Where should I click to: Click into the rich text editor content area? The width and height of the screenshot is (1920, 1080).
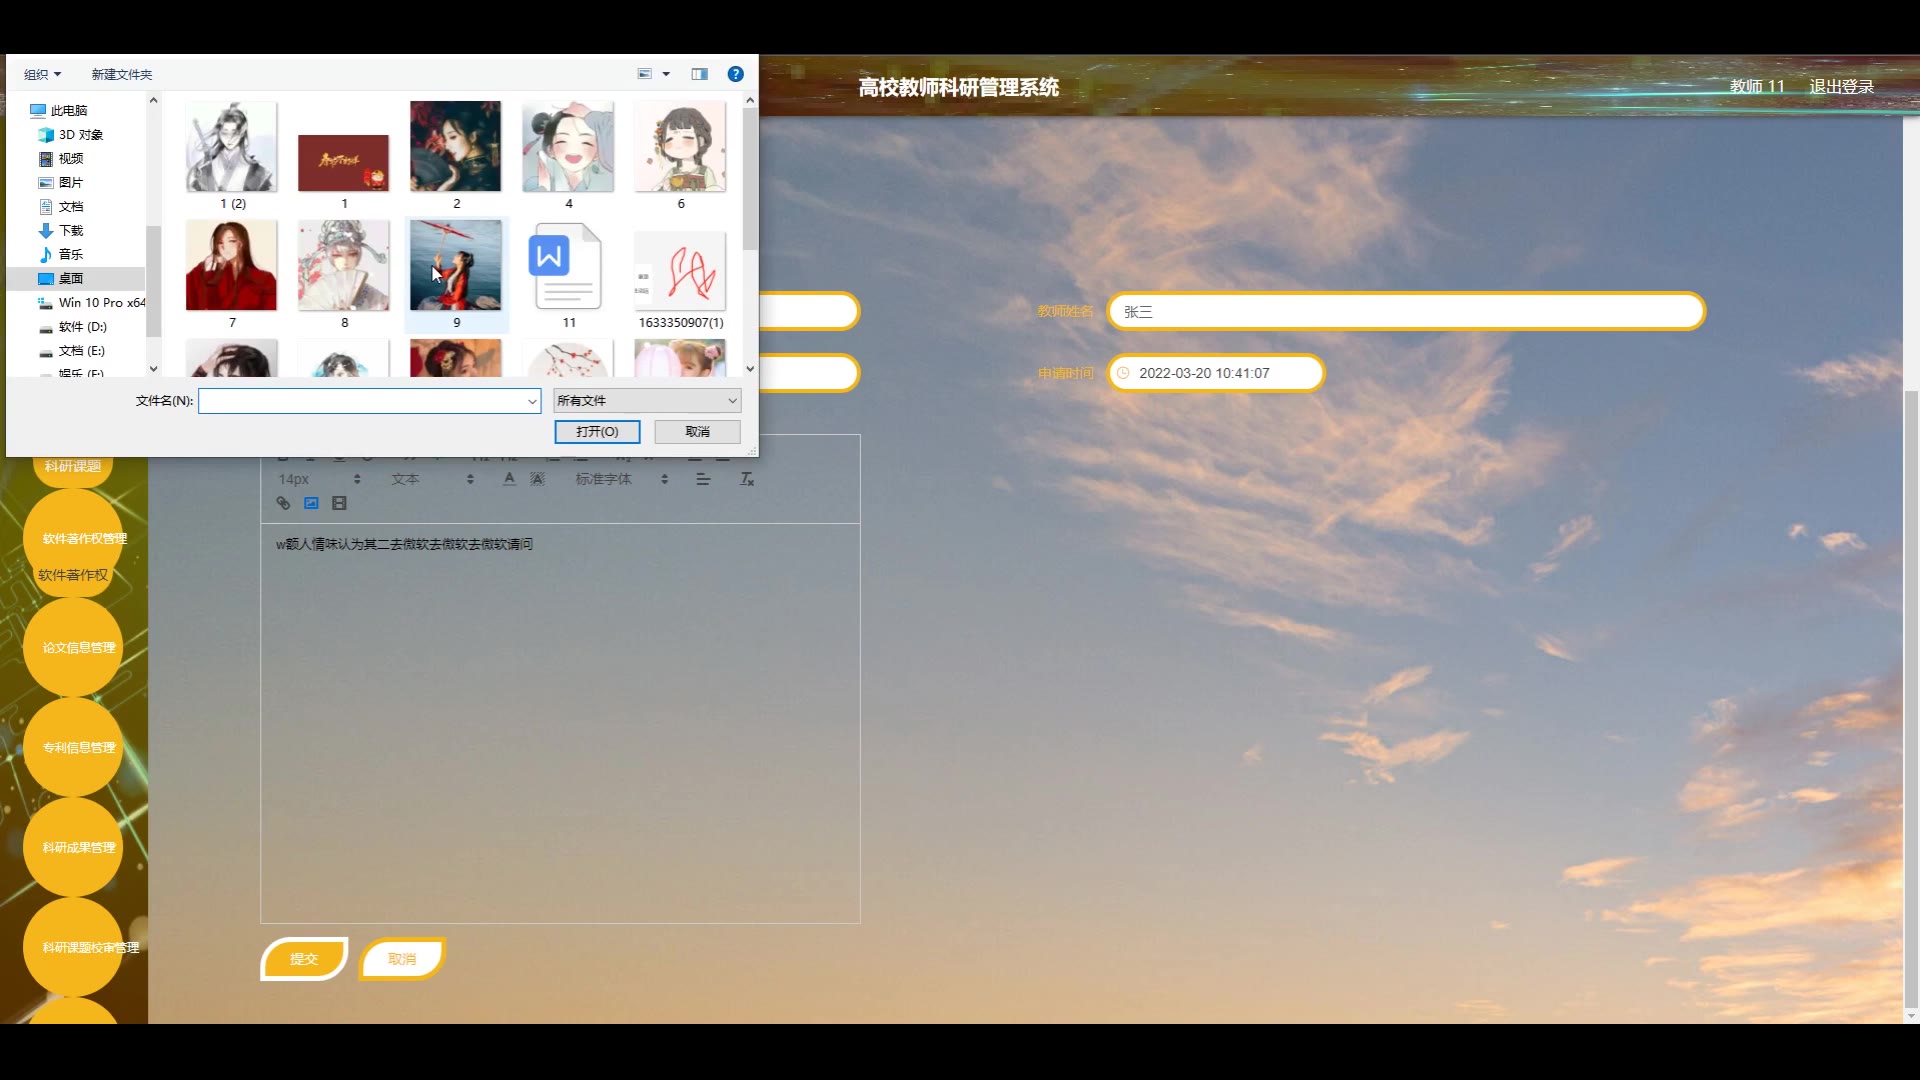560,722
